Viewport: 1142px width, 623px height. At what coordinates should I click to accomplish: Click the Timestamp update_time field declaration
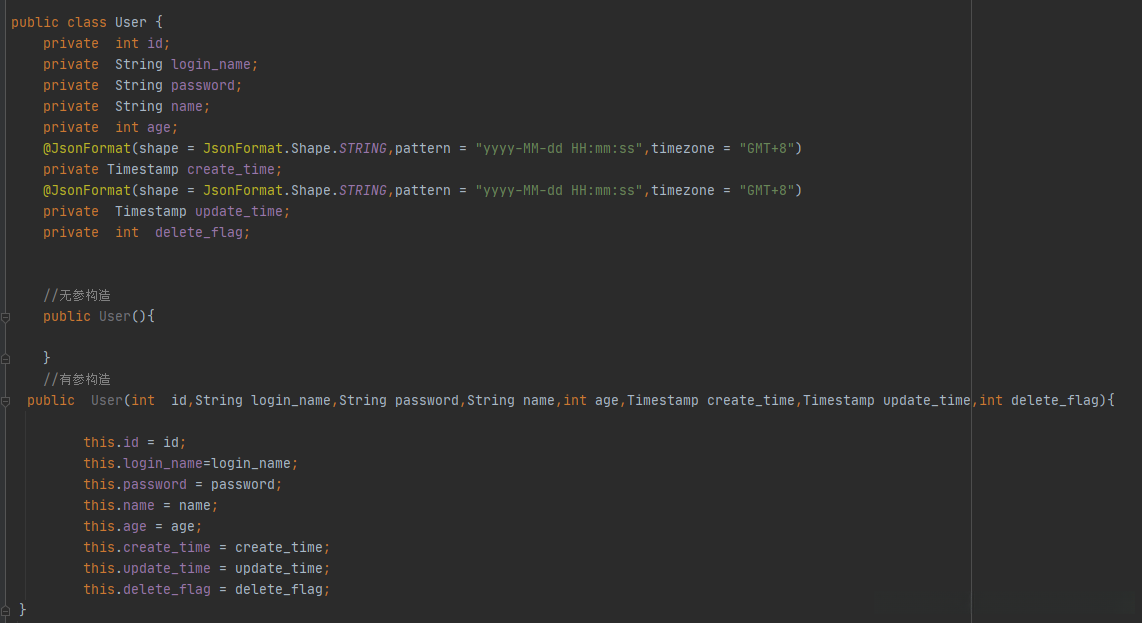click(242, 211)
